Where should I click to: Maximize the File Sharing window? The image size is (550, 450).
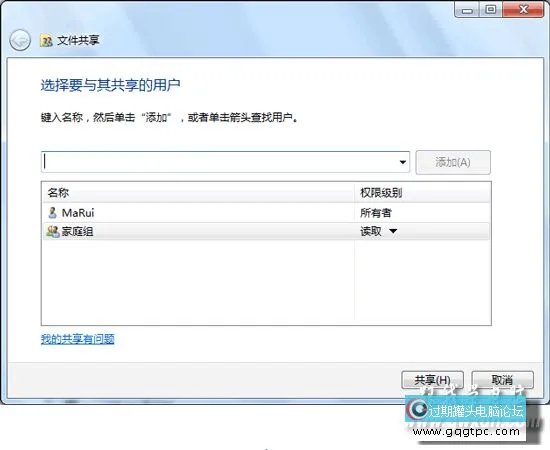point(491,9)
